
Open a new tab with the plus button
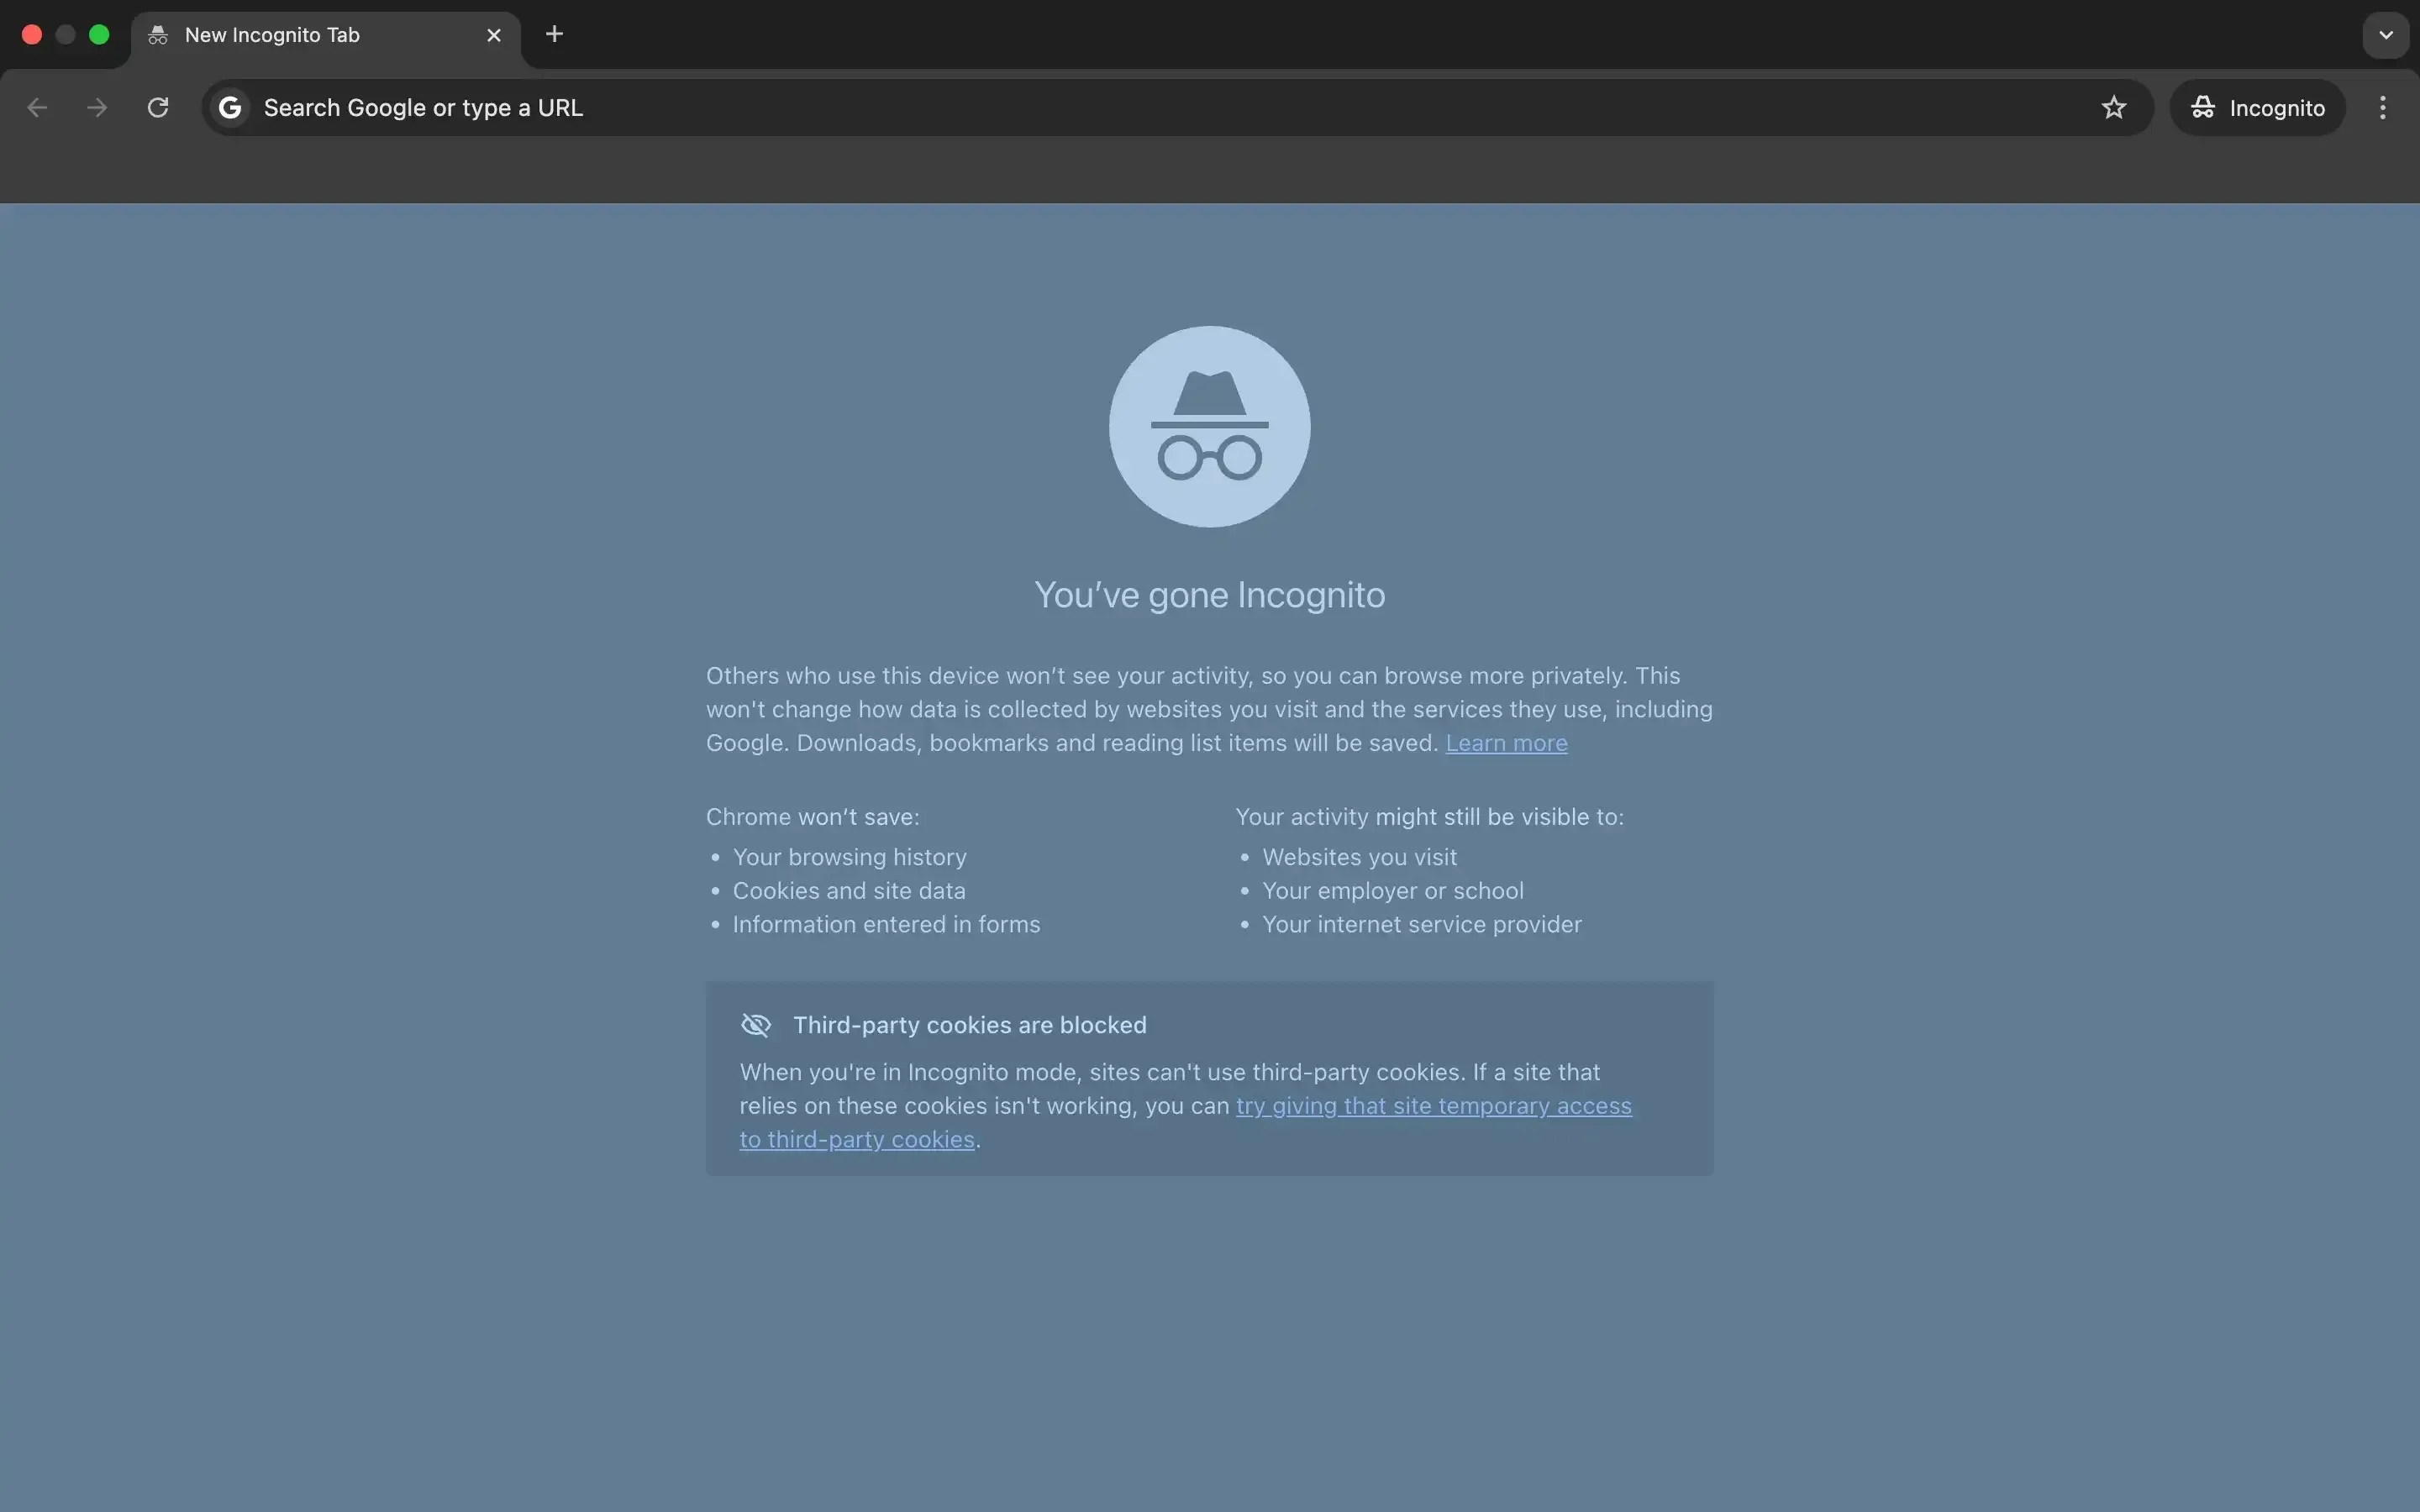point(554,34)
